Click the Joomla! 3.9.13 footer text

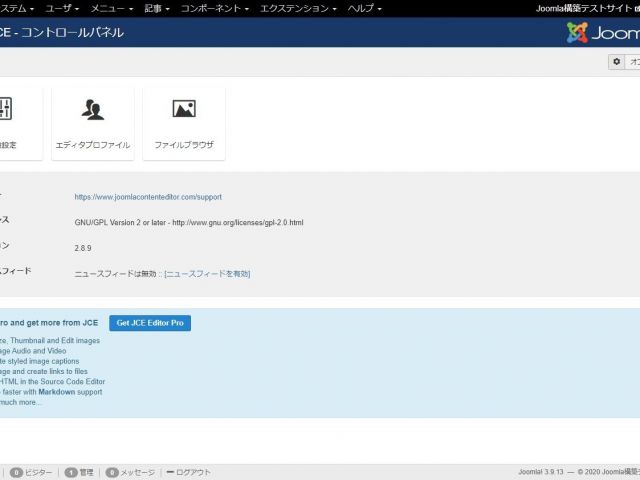tap(541, 472)
